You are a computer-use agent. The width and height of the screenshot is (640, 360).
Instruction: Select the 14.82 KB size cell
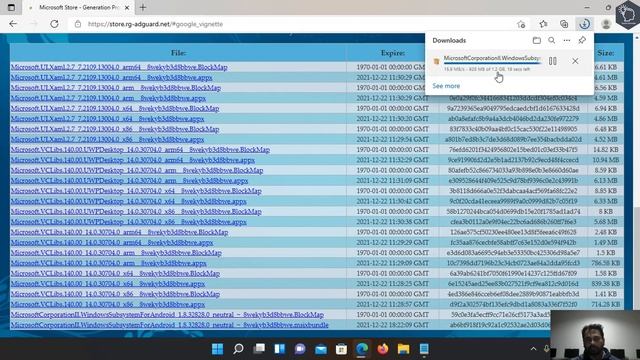[x=606, y=150]
